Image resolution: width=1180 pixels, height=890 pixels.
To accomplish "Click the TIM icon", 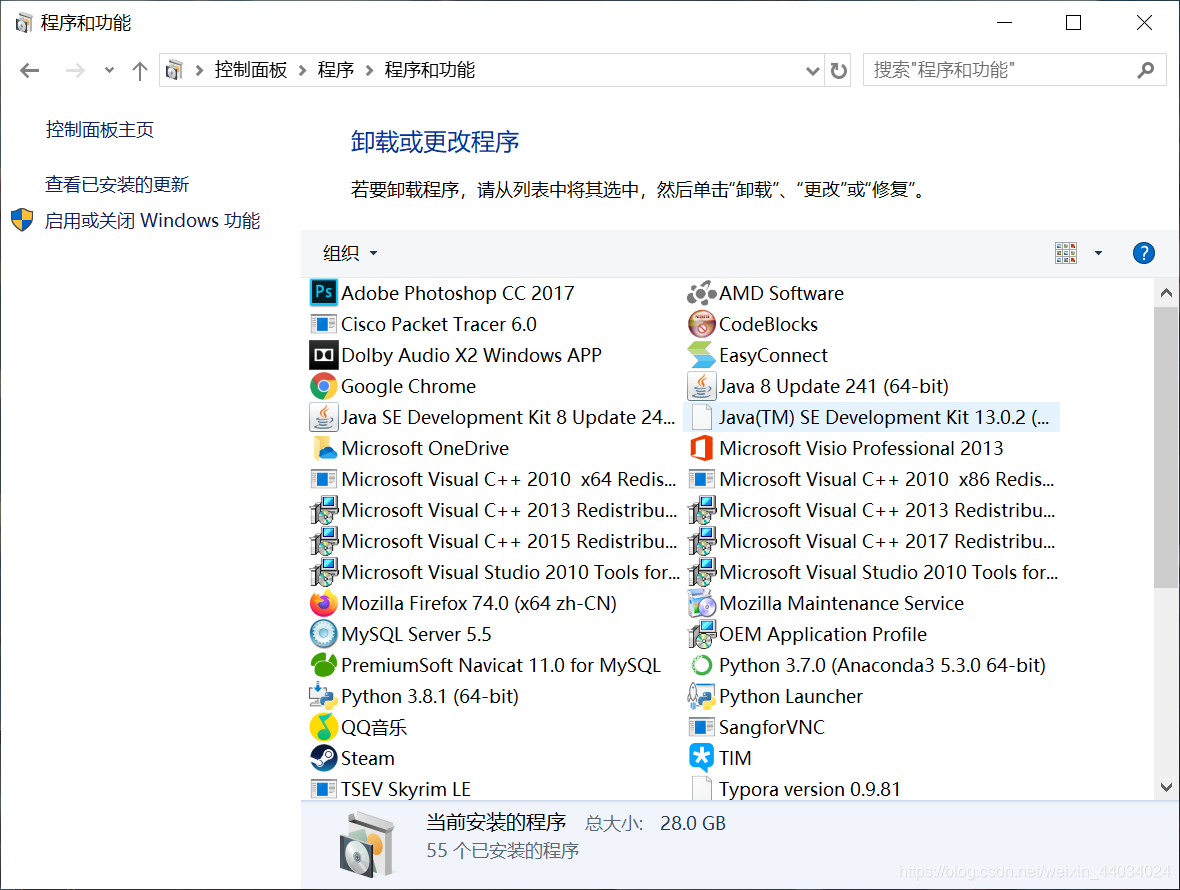I will click(x=701, y=758).
